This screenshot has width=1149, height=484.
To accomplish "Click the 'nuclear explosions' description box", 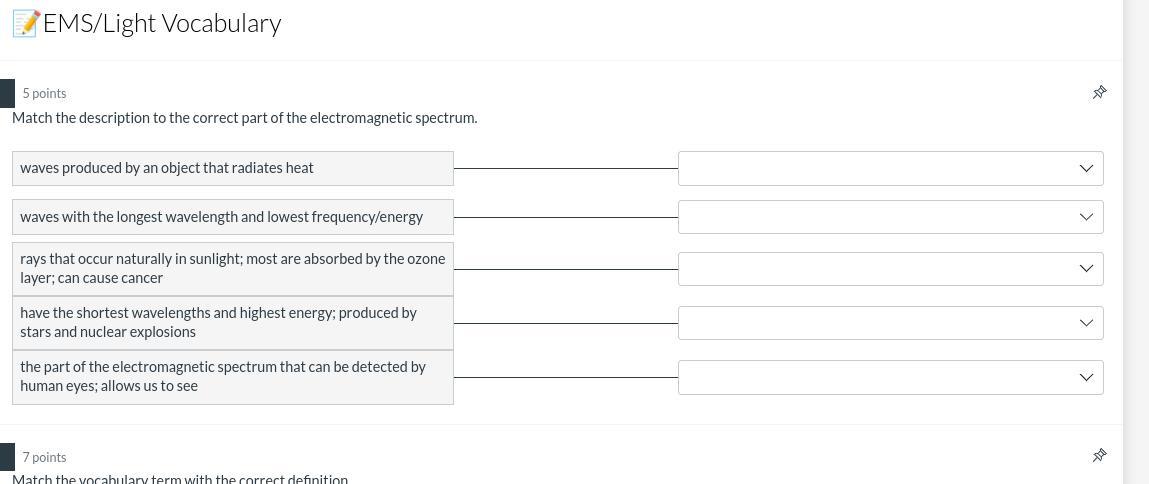I will coord(232,322).
